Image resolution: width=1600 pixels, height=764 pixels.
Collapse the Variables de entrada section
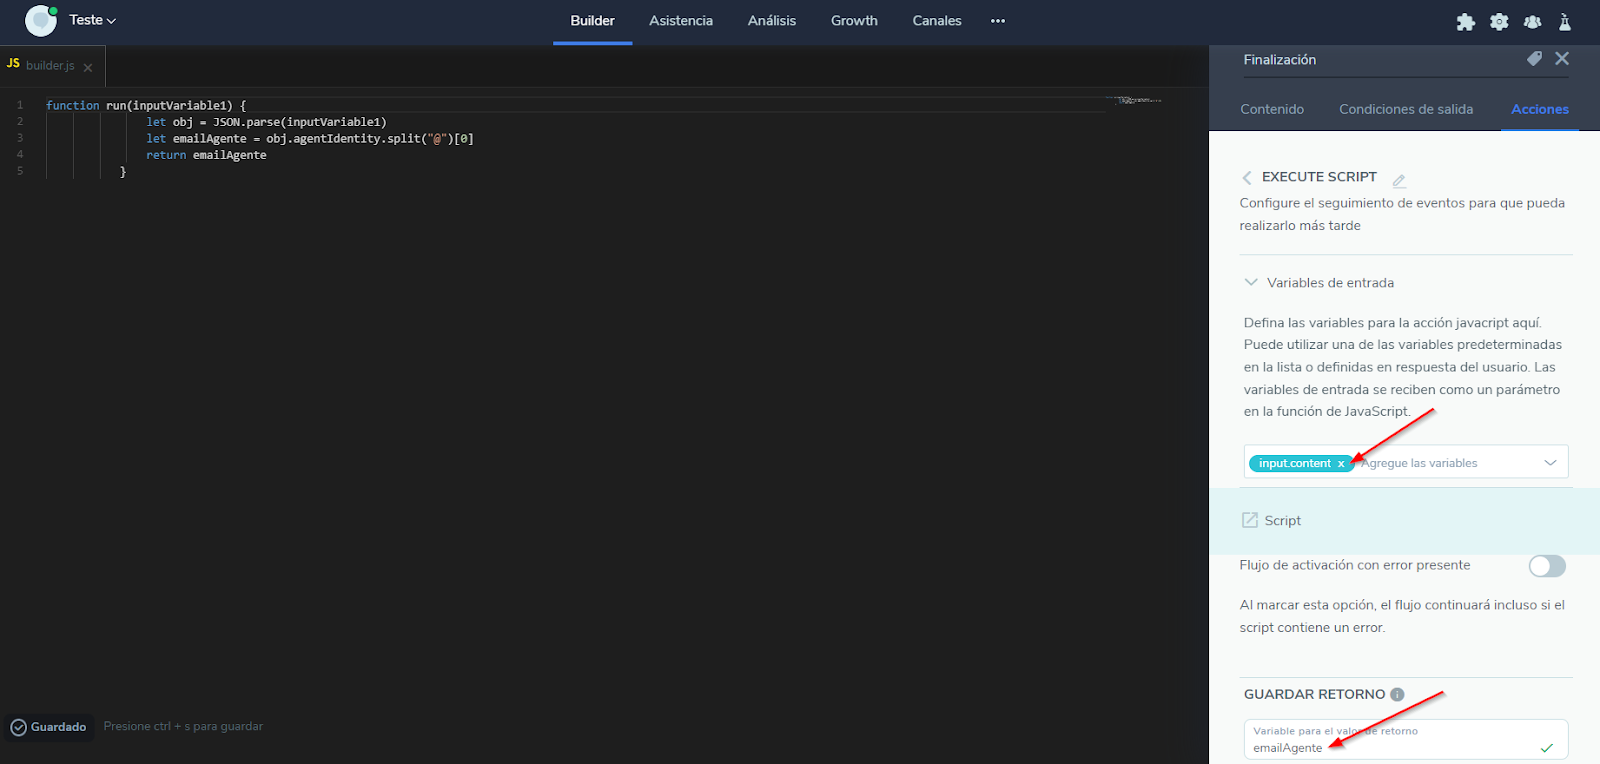tap(1251, 283)
